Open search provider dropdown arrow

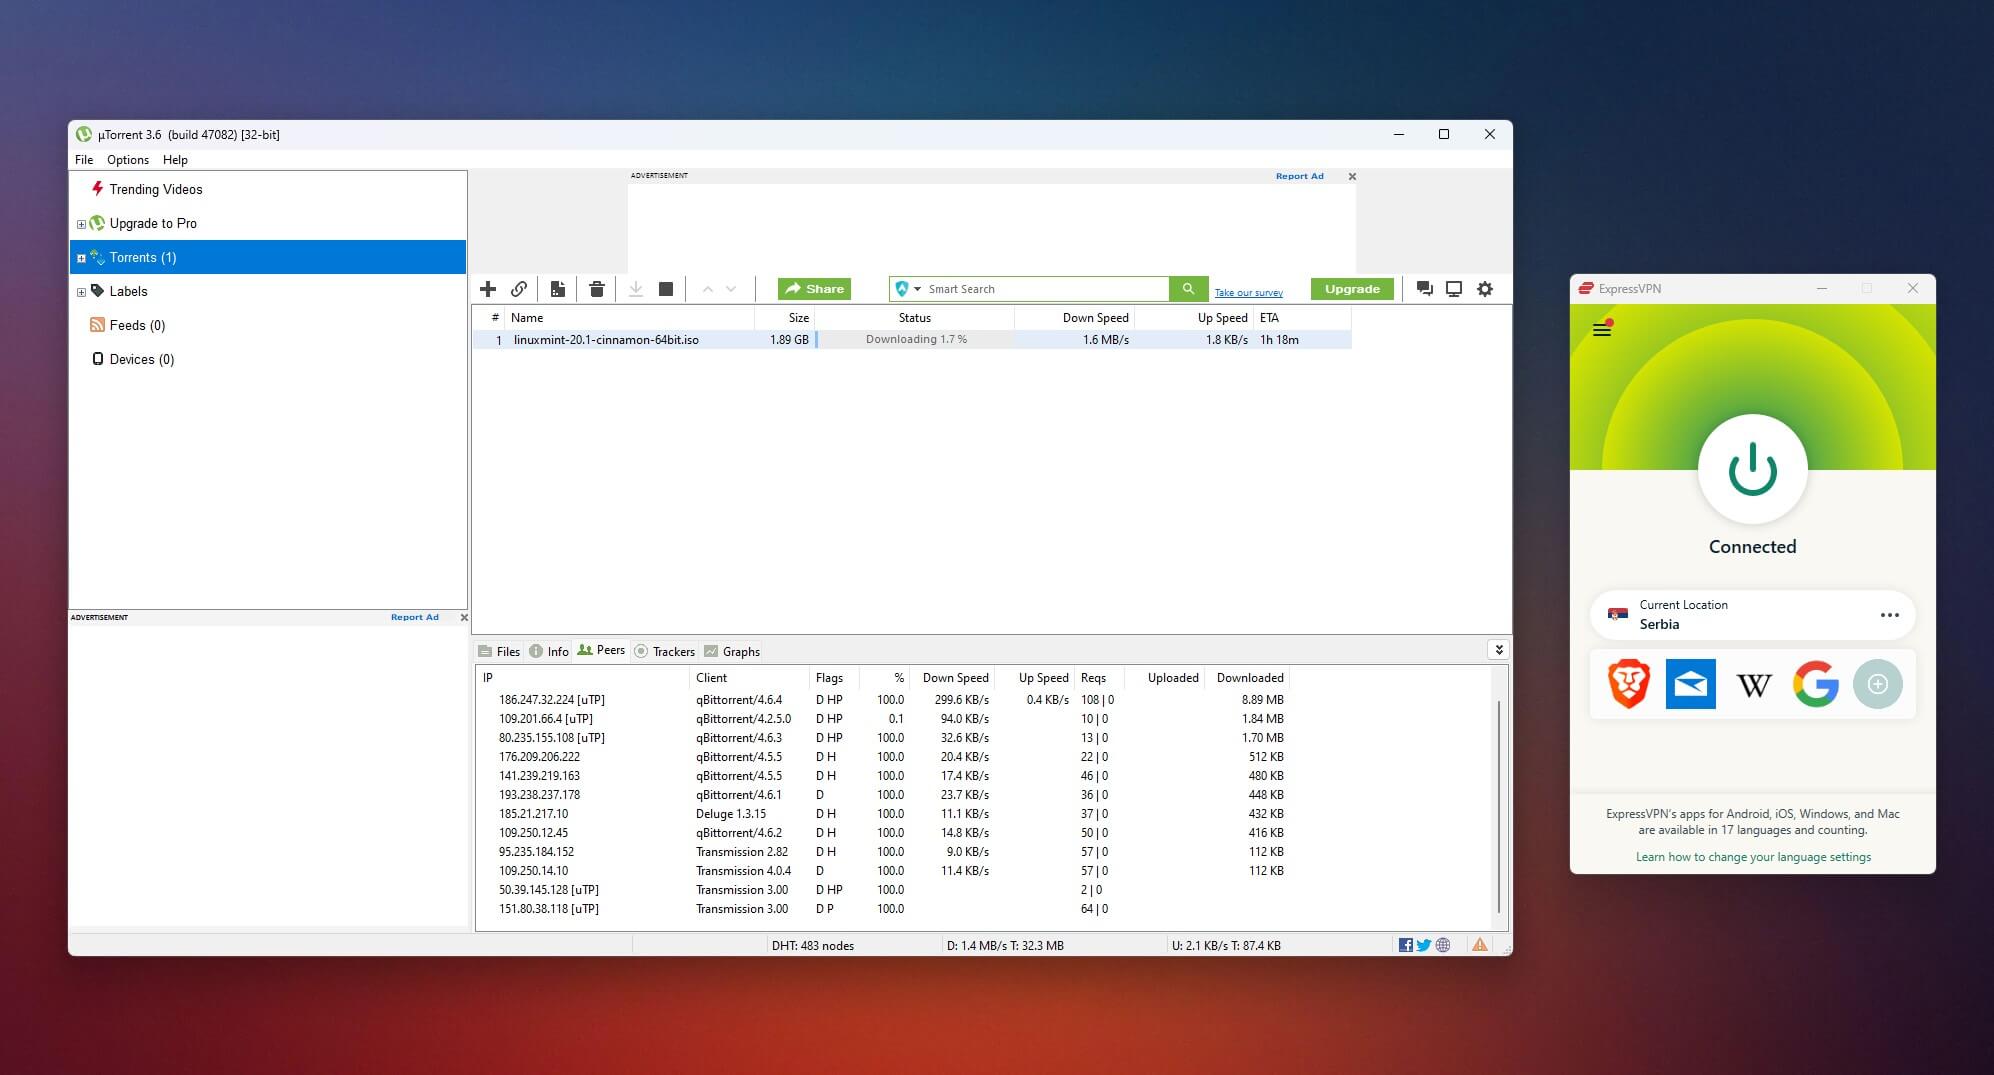pyautogui.click(x=917, y=289)
